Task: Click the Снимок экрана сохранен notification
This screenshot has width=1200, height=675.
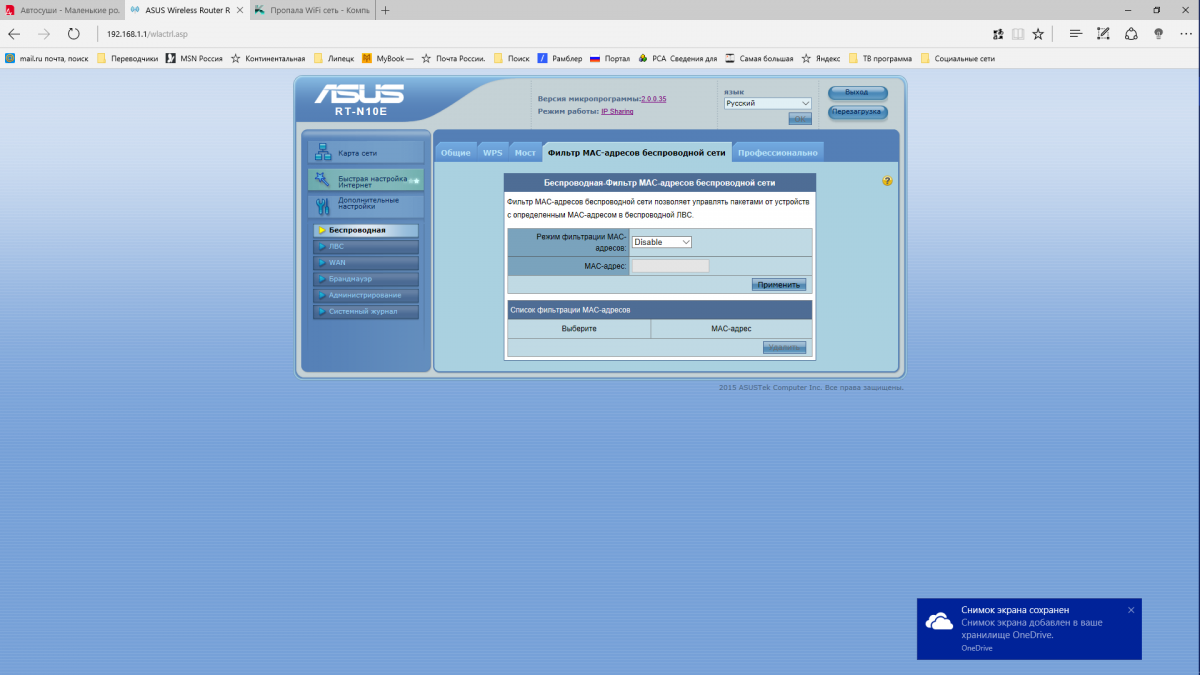Action: 1029,629
